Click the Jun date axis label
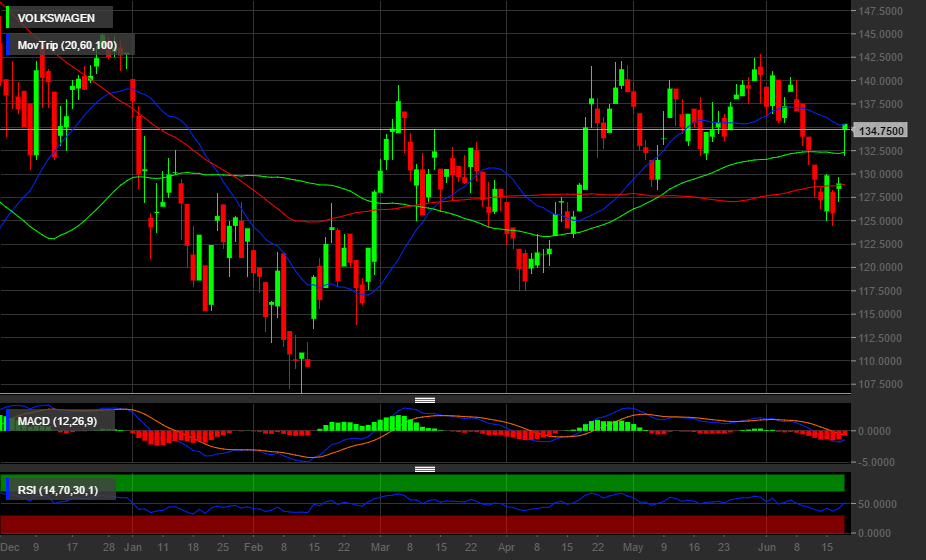The width and height of the screenshot is (926, 560). coord(767,548)
